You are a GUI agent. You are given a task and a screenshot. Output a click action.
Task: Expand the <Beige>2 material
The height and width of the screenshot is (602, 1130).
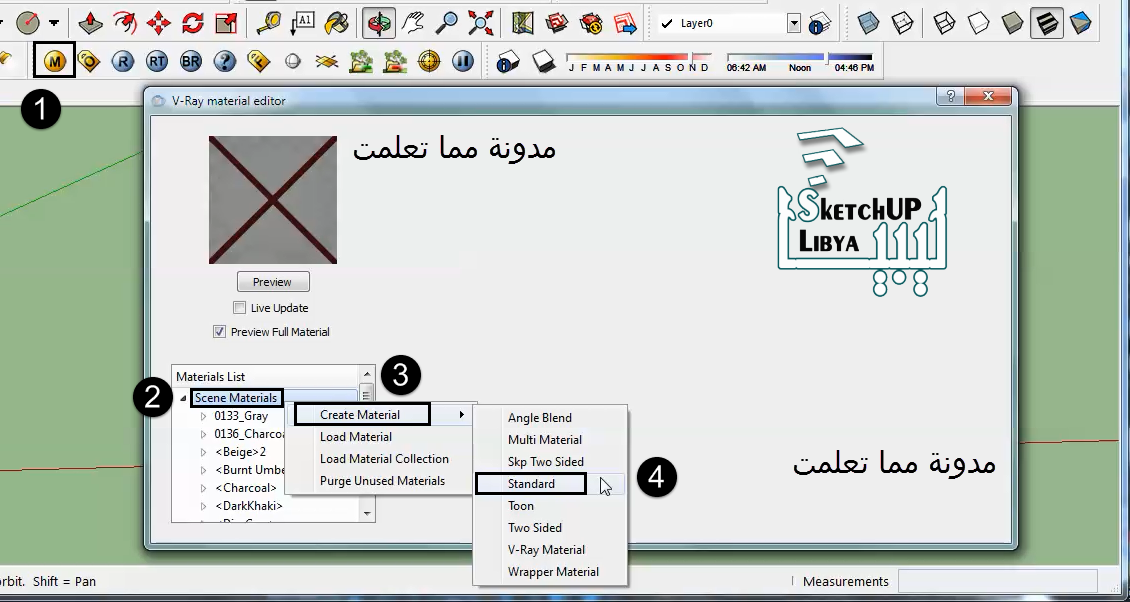click(203, 452)
